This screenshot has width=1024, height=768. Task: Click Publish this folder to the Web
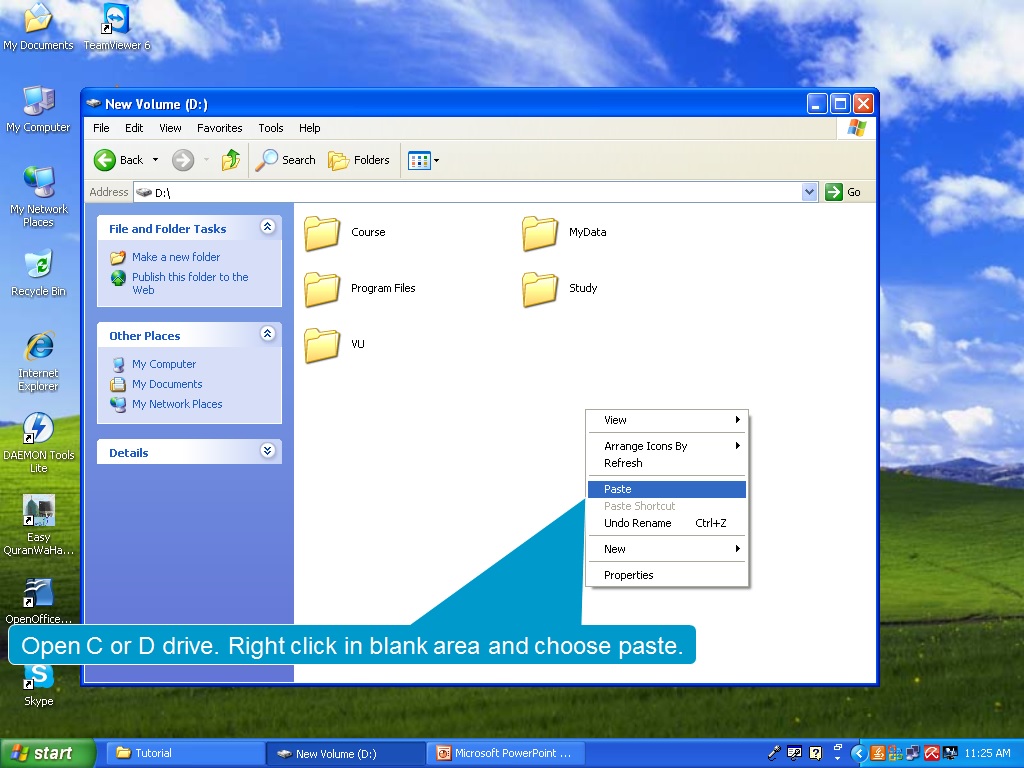coord(190,283)
